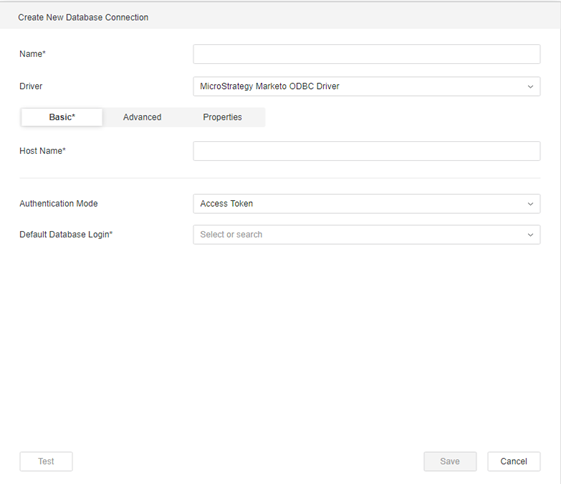Click the Default Database Login label
This screenshot has height=484, width=561.
click(66, 235)
